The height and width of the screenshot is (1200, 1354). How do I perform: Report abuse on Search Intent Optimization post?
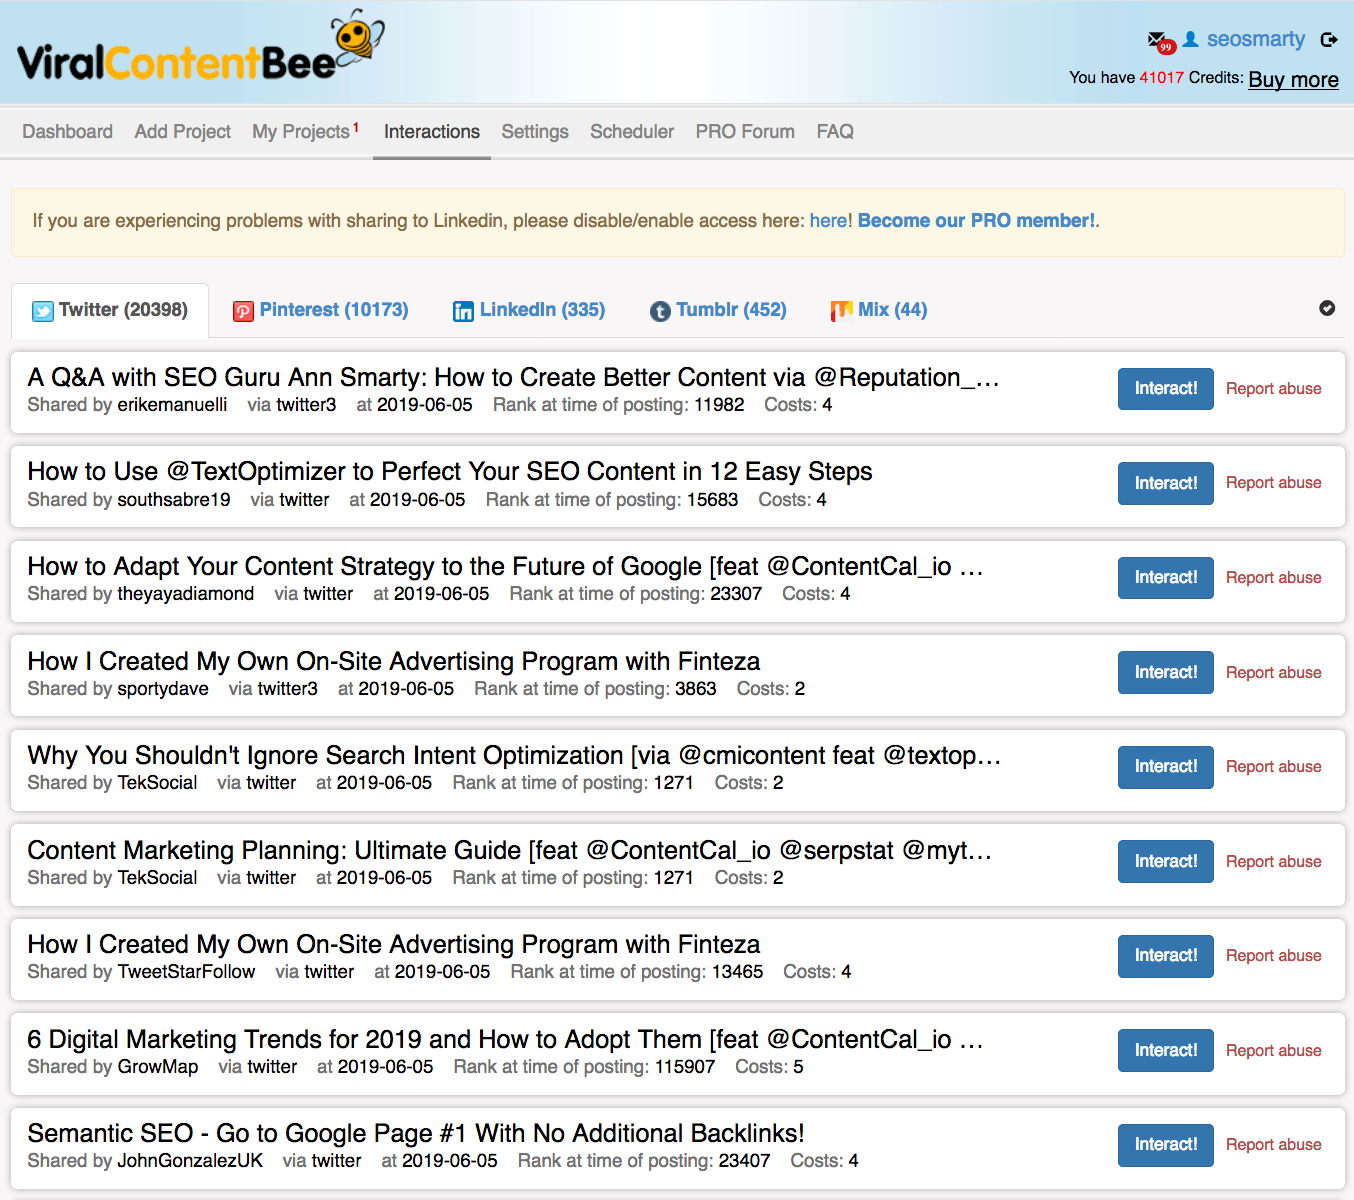click(x=1273, y=767)
